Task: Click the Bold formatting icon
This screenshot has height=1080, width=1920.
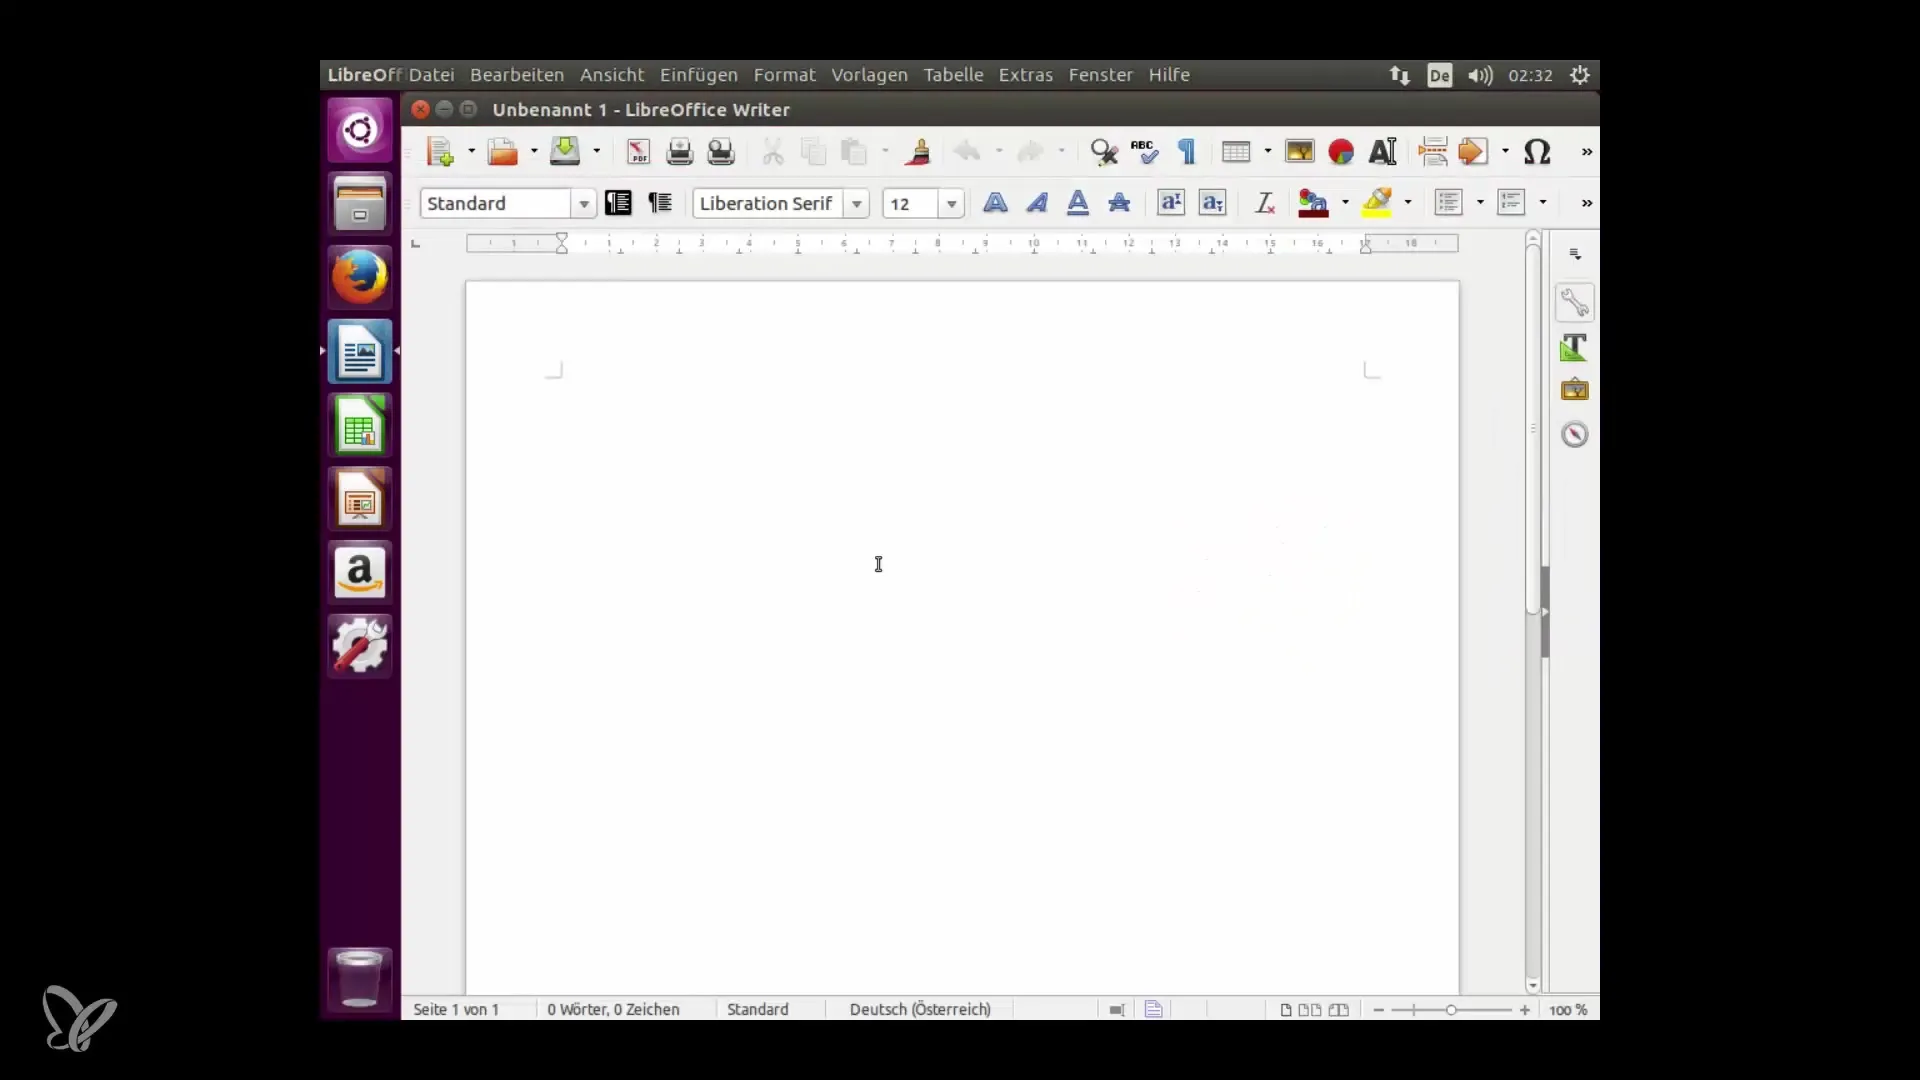Action: (x=995, y=203)
